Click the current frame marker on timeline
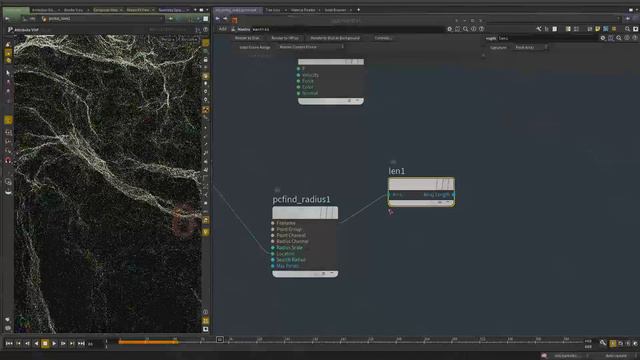The image size is (640, 360). (220, 339)
